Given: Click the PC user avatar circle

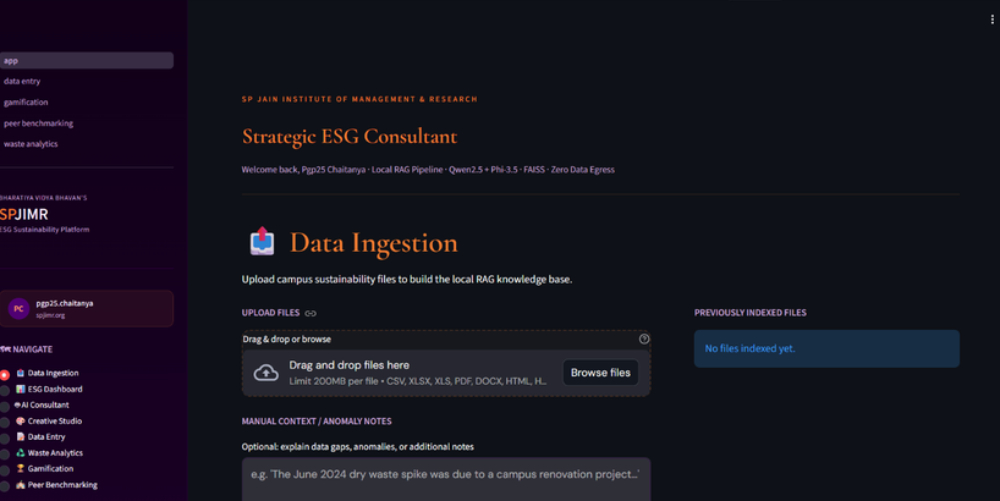Looking at the screenshot, I should [x=18, y=309].
